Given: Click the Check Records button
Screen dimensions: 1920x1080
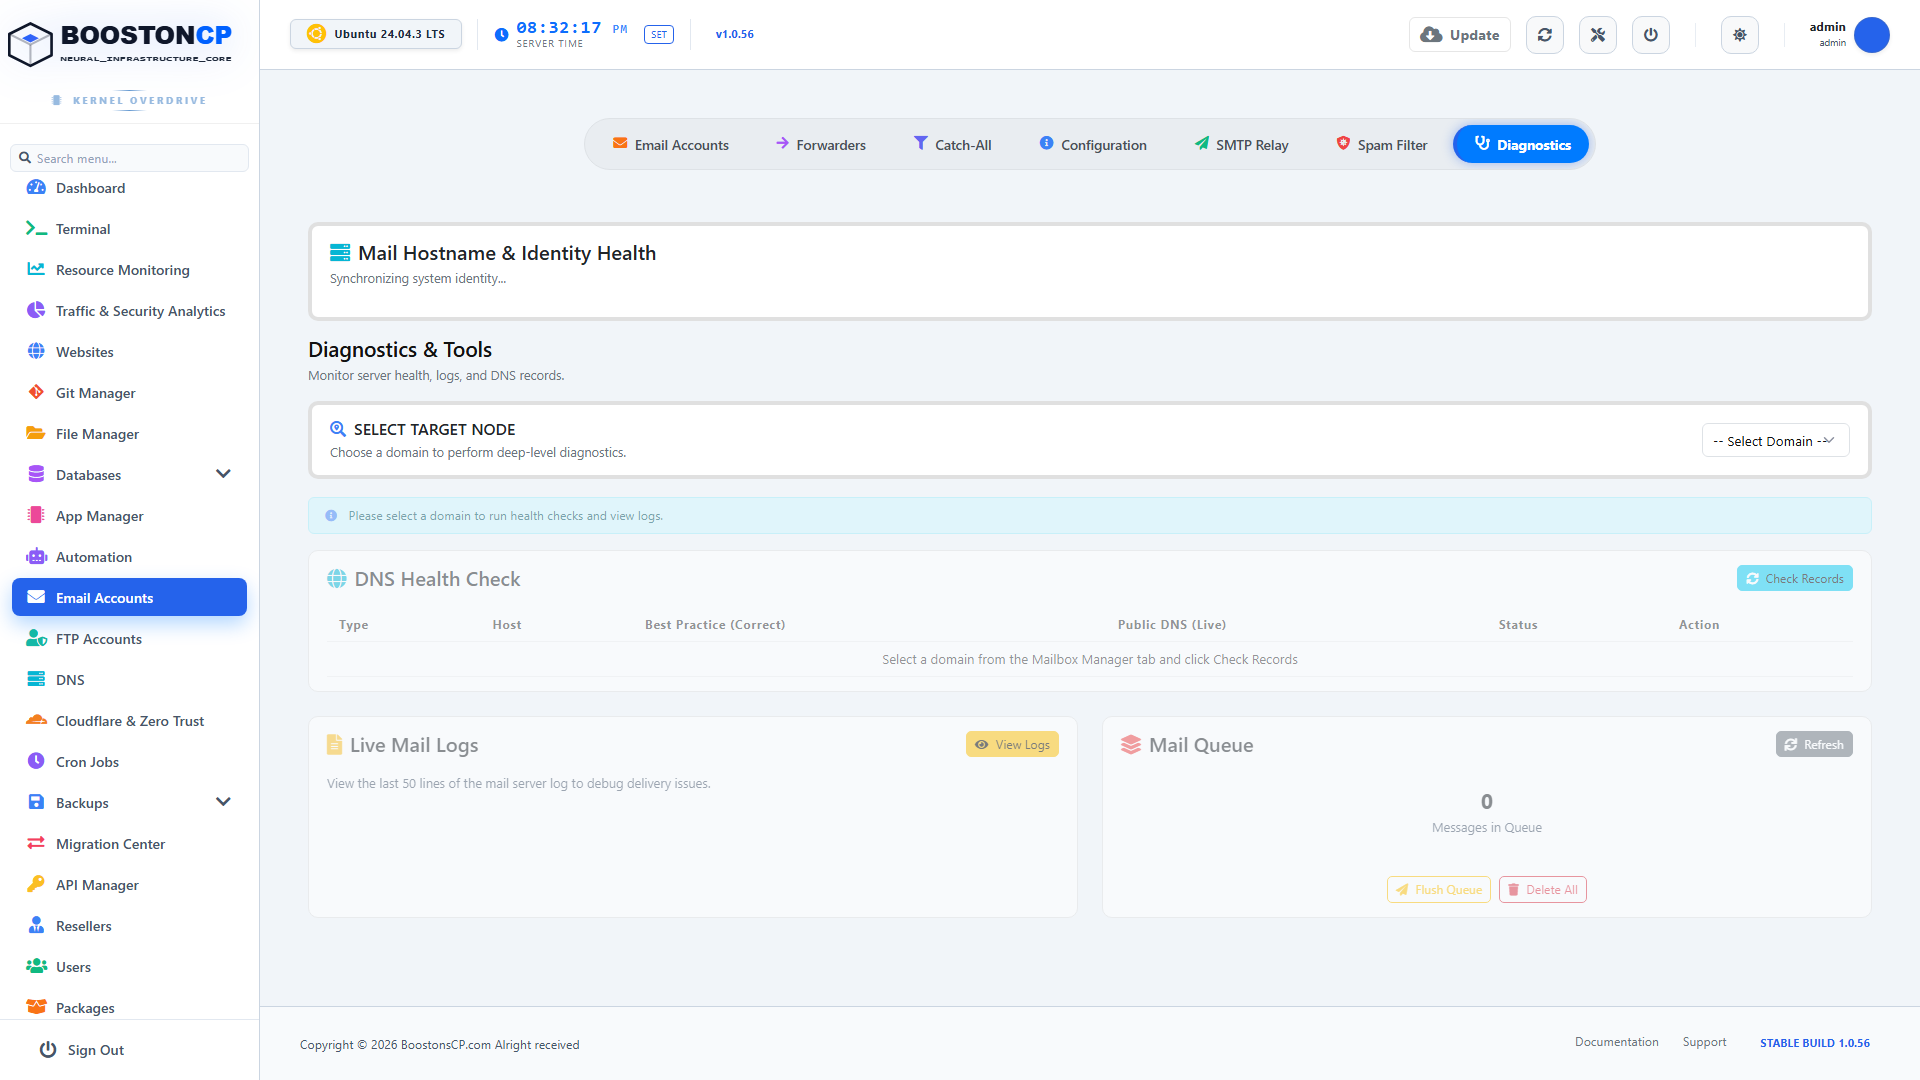Looking at the screenshot, I should pyautogui.click(x=1794, y=579).
